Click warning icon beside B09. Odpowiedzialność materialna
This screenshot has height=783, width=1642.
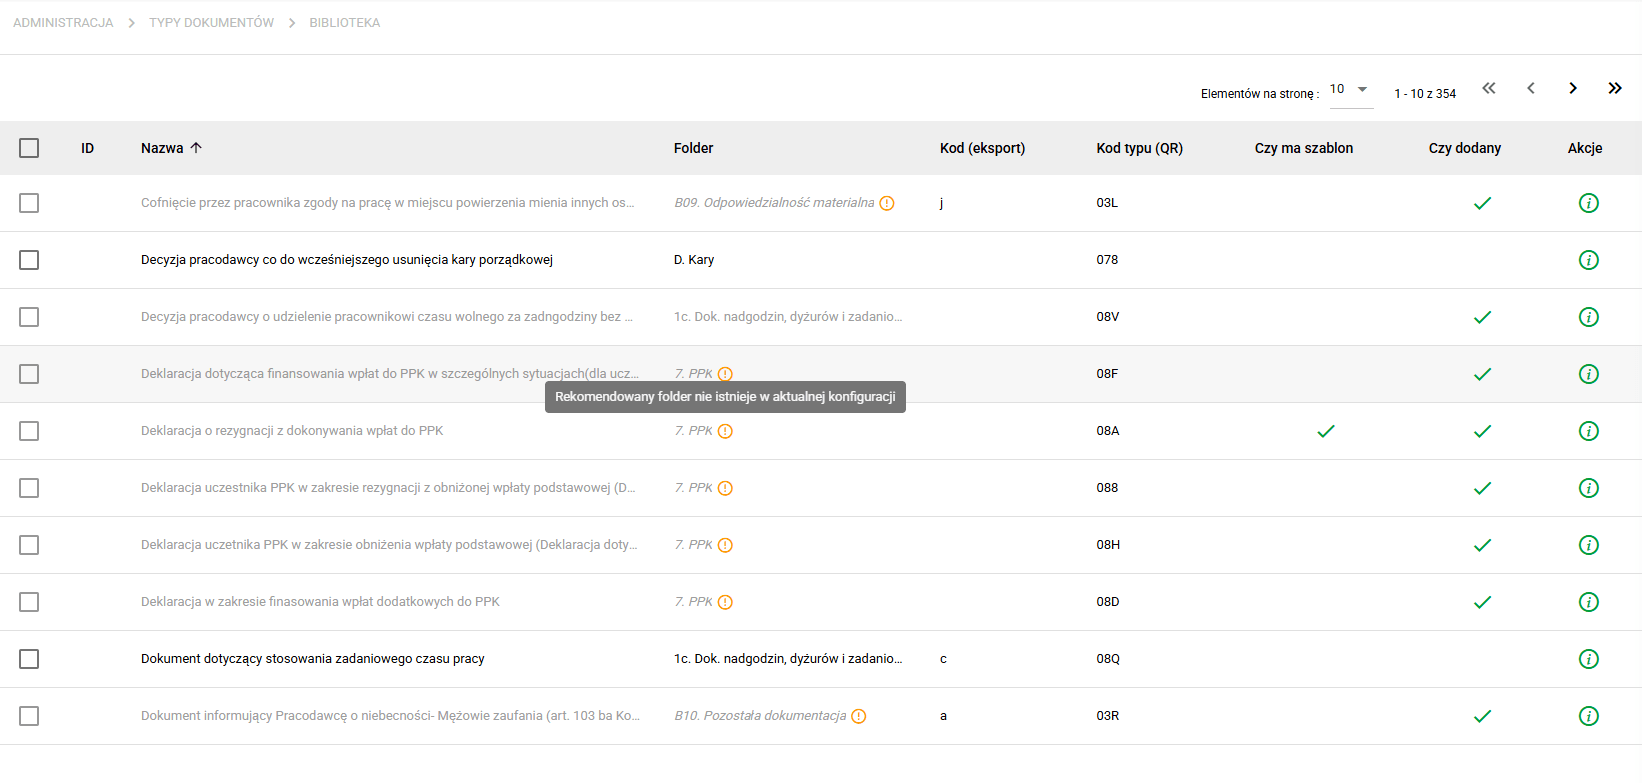coord(887,203)
